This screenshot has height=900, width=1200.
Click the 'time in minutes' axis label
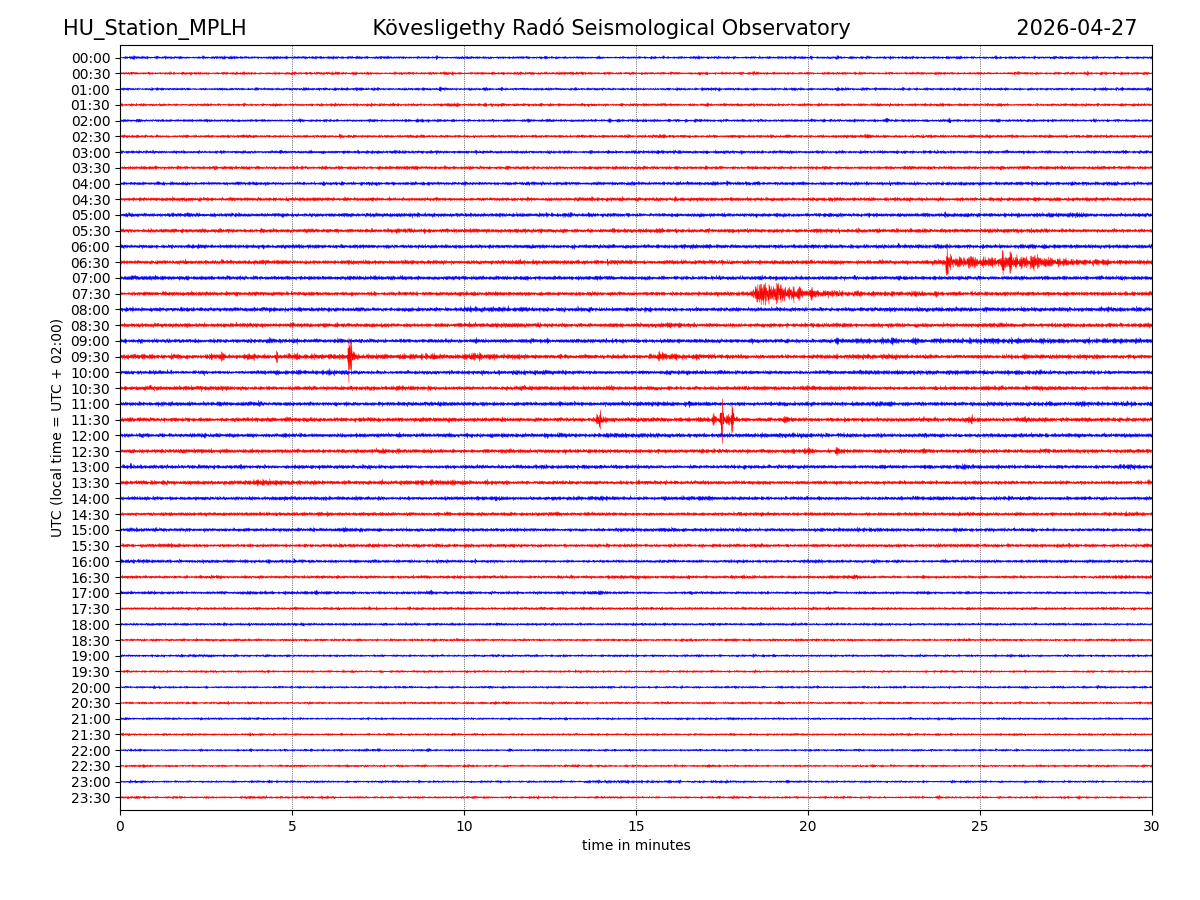636,846
